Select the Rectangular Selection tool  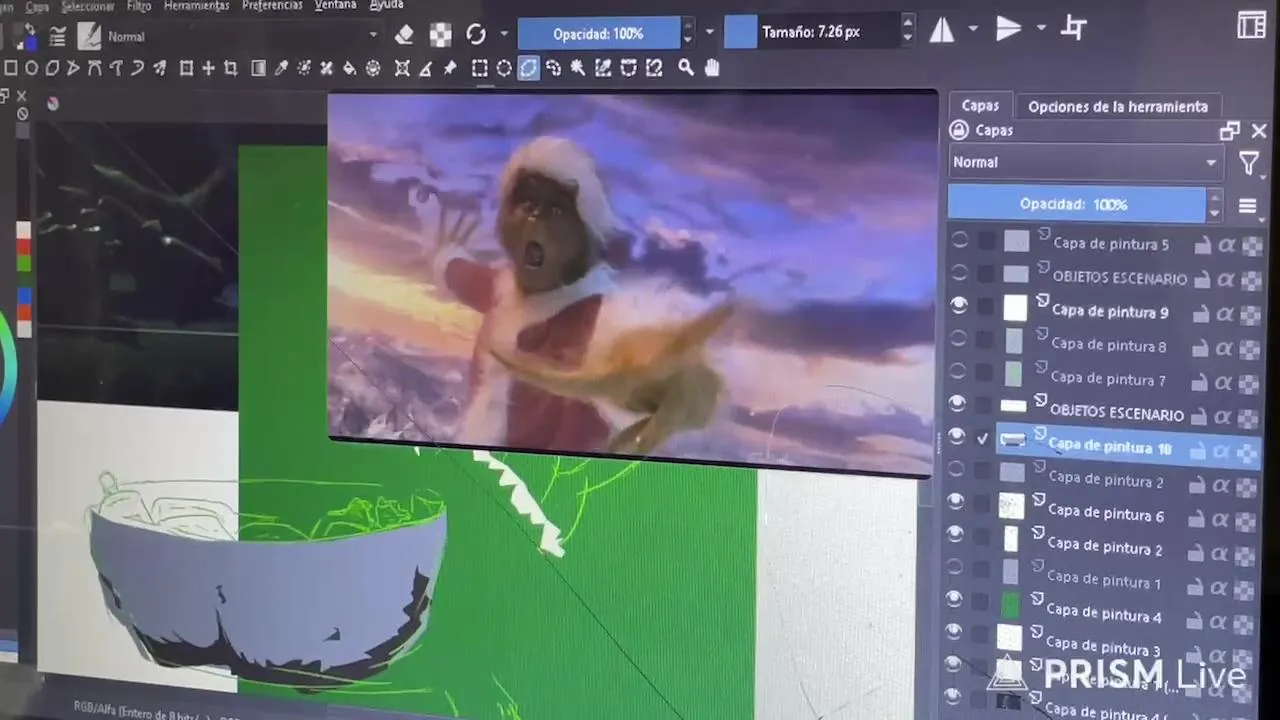point(480,68)
